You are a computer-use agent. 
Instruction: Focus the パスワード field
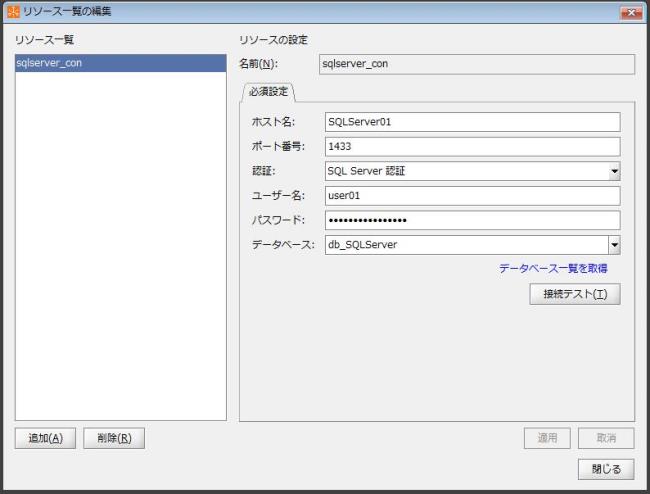(472, 220)
